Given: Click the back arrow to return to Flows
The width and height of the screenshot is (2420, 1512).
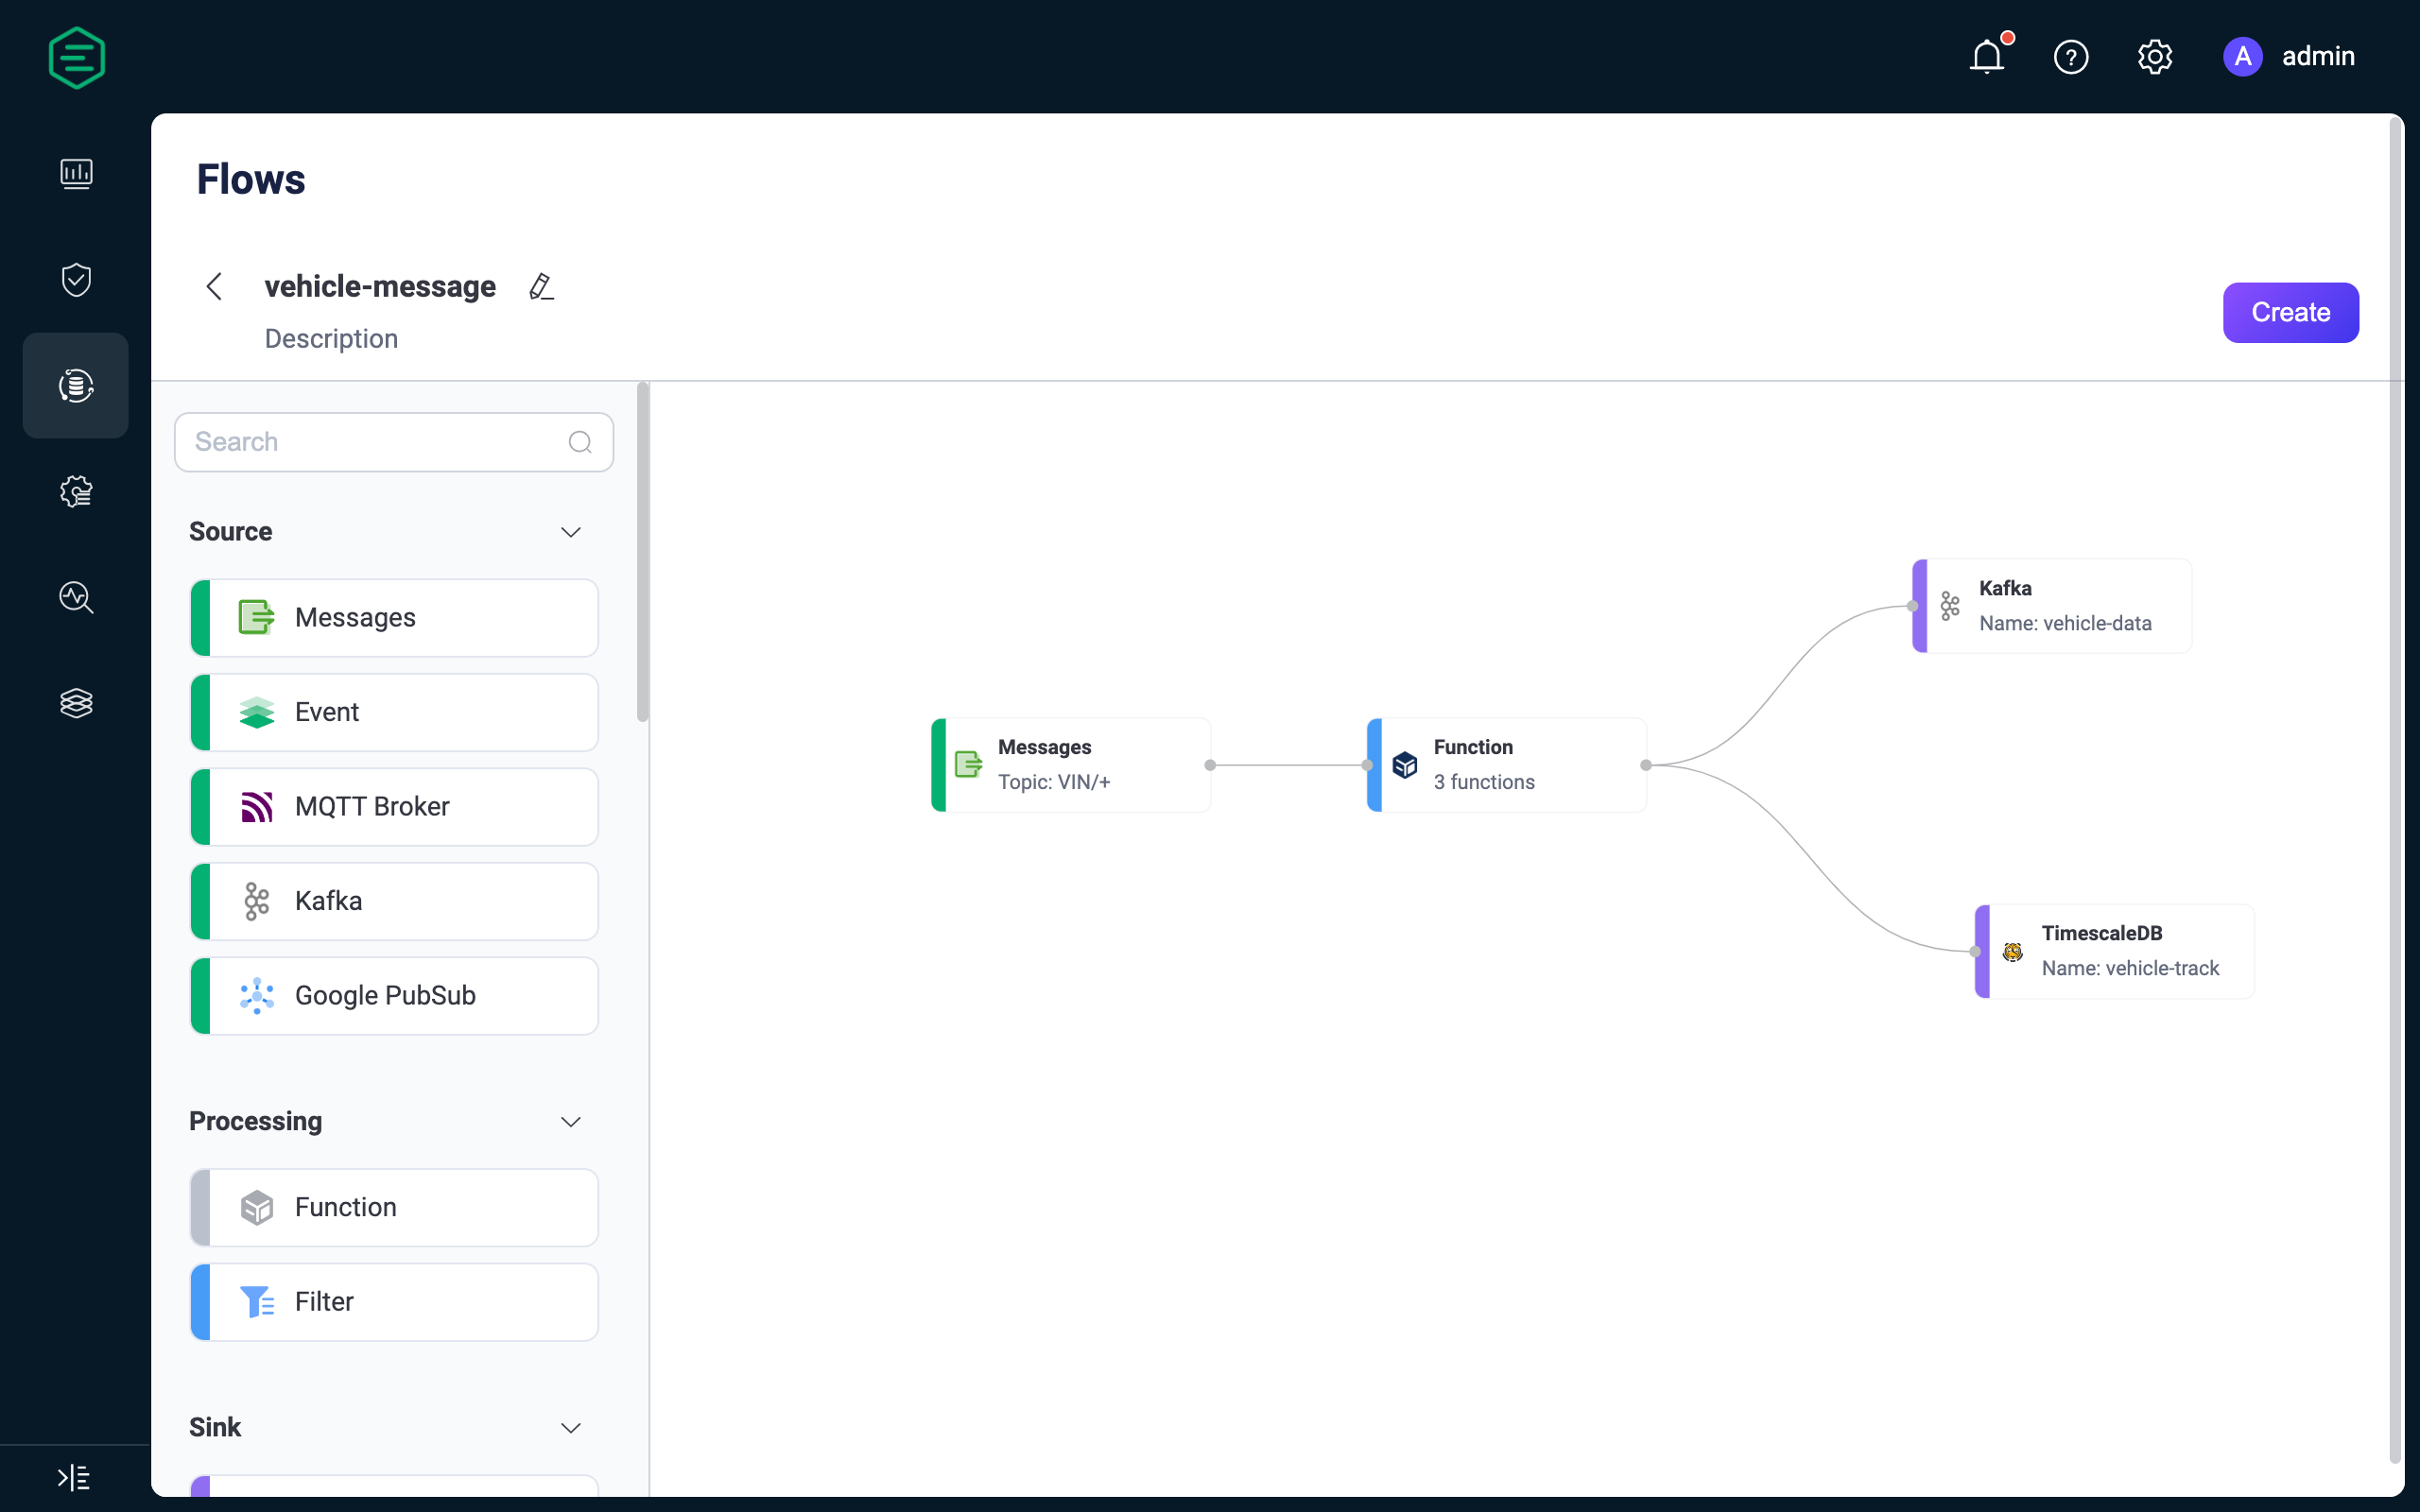Looking at the screenshot, I should (x=213, y=285).
